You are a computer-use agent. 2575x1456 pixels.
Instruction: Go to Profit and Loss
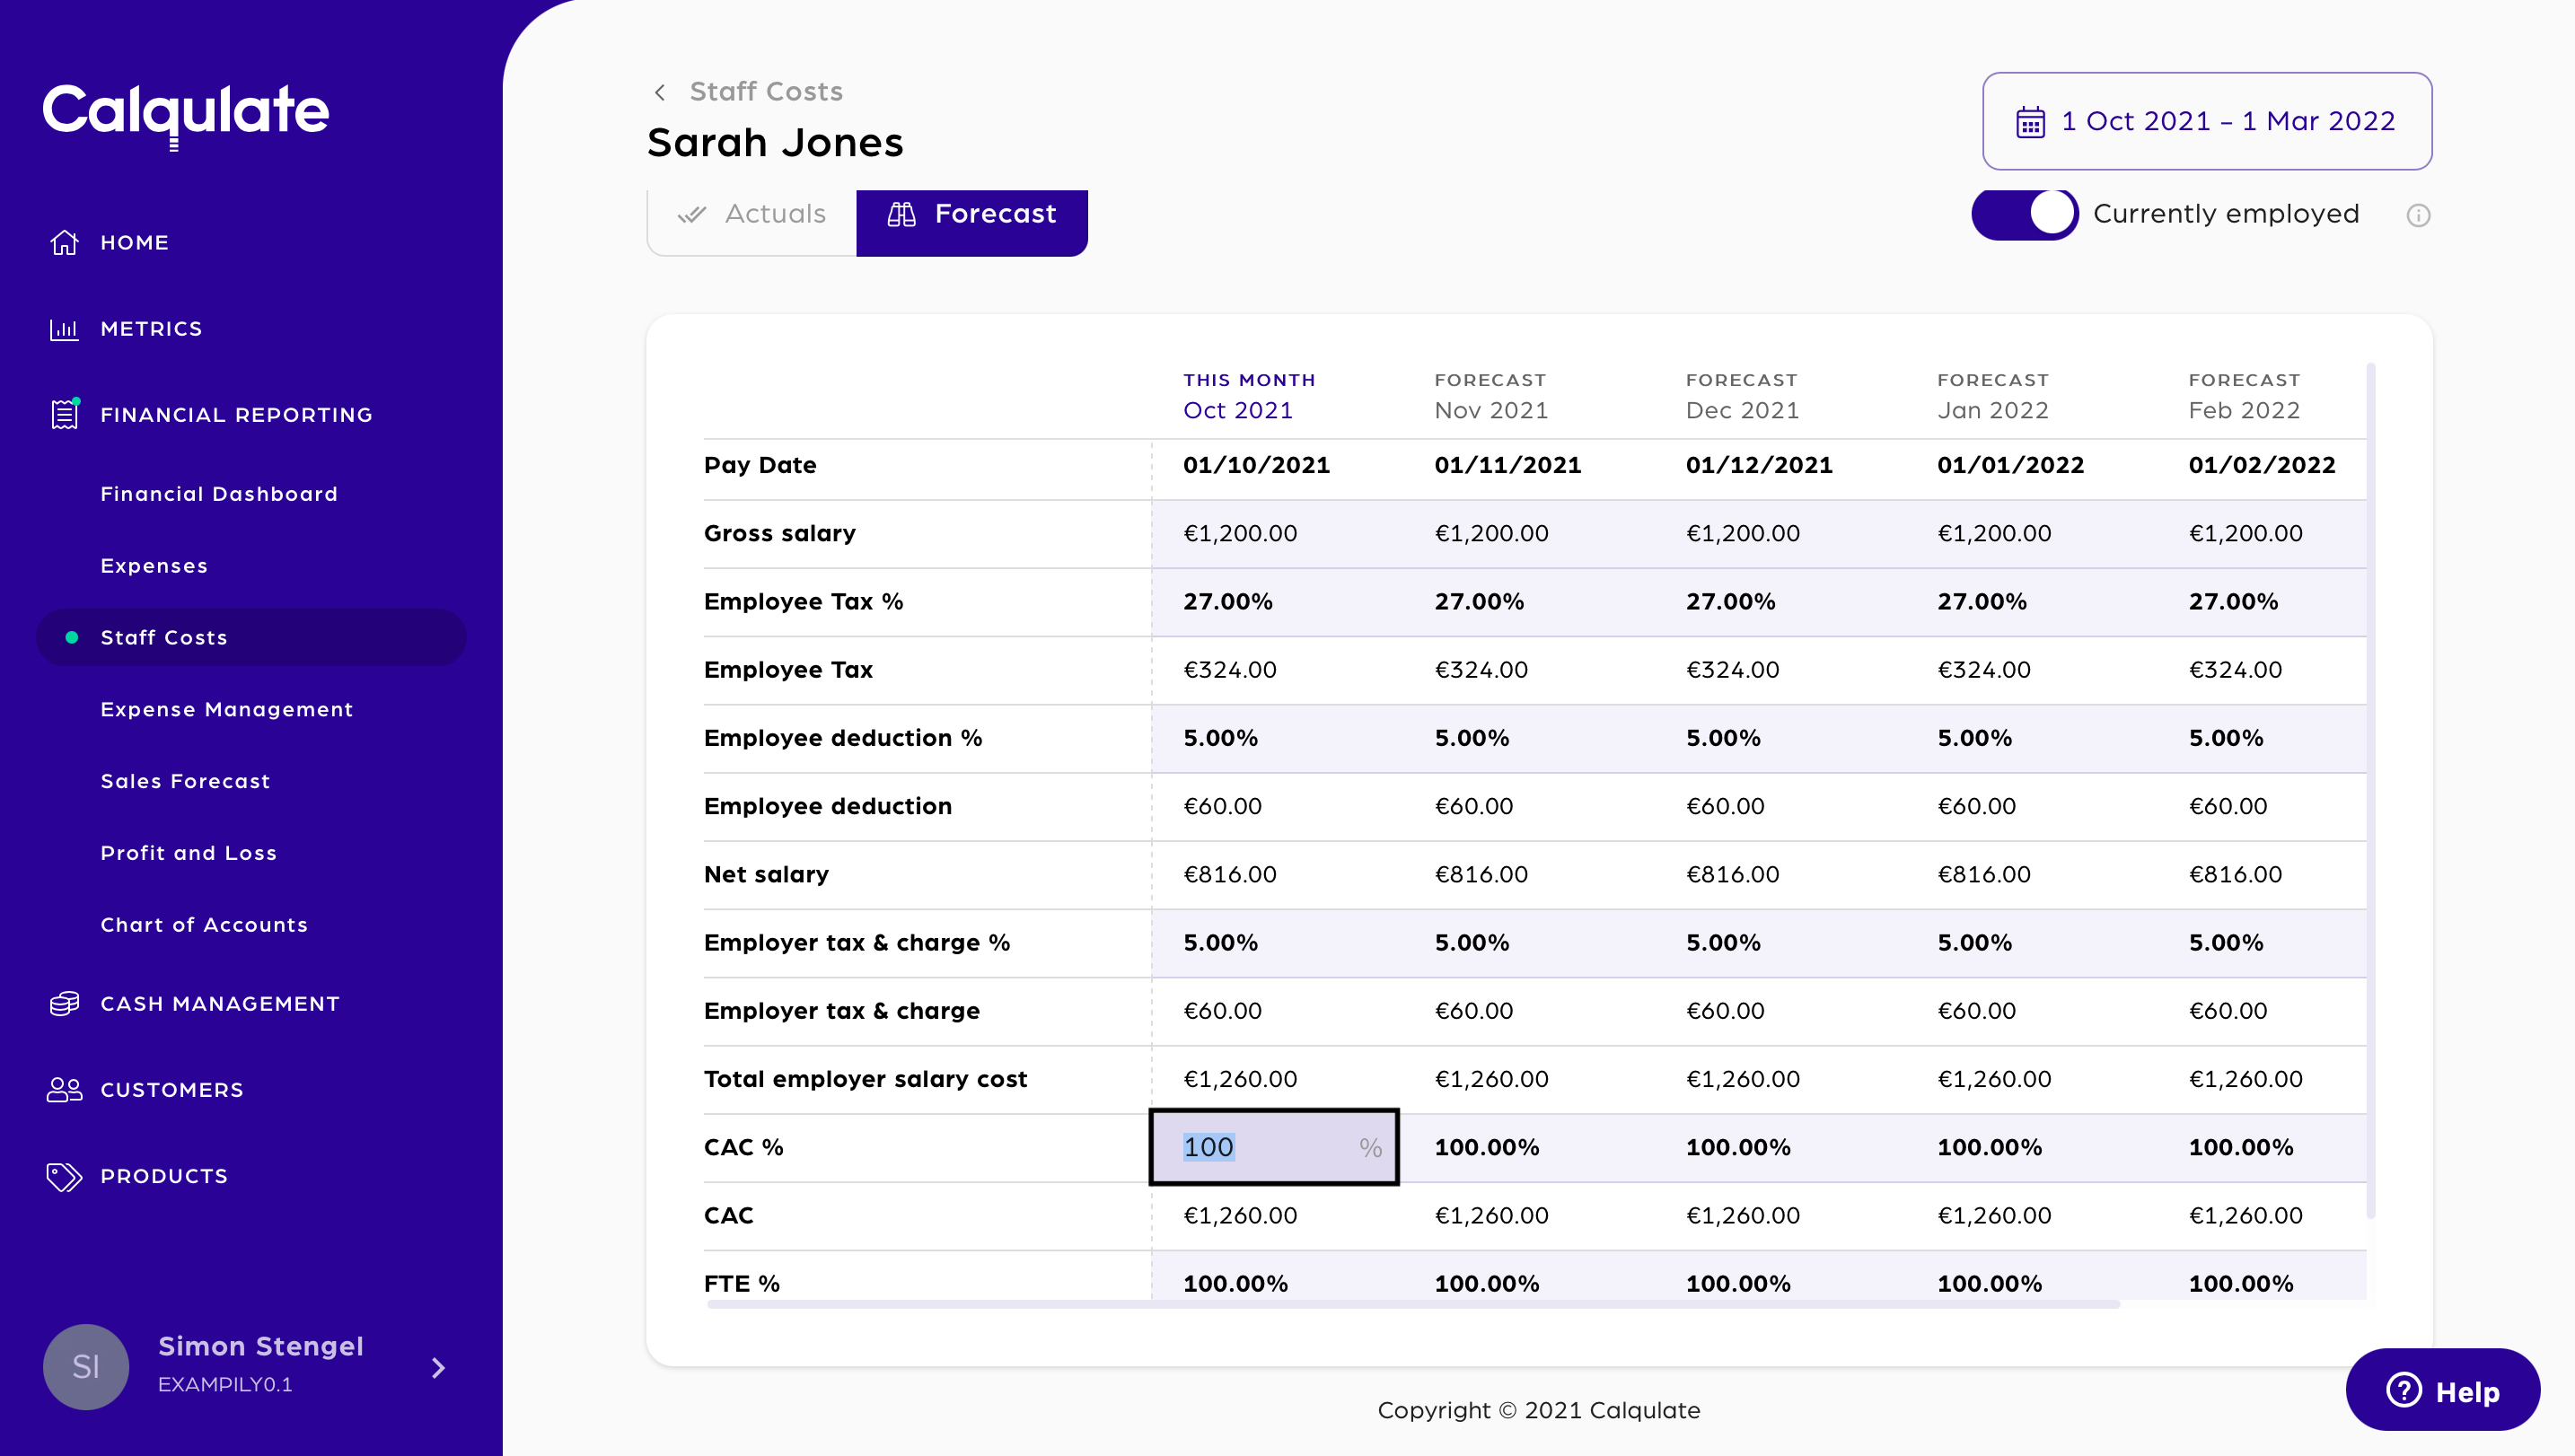click(189, 853)
